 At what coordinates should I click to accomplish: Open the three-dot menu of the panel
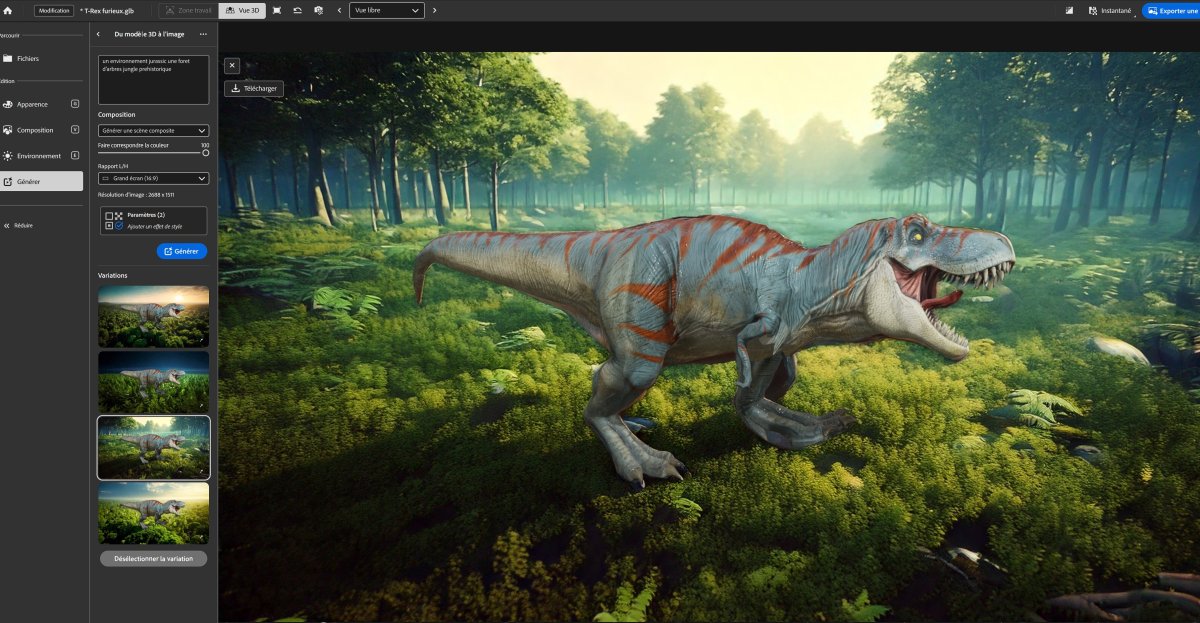(x=203, y=34)
